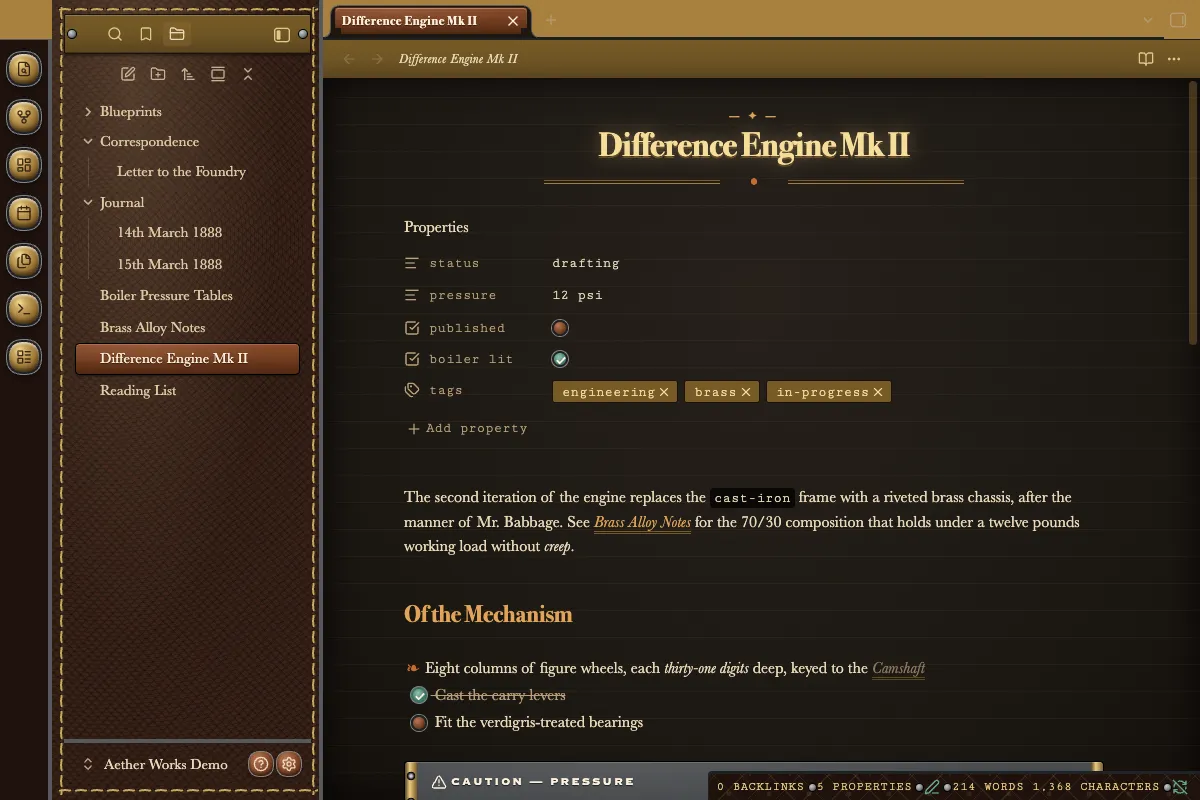
Task: Uncheck the Cast the carry levers task
Action: coord(419,695)
